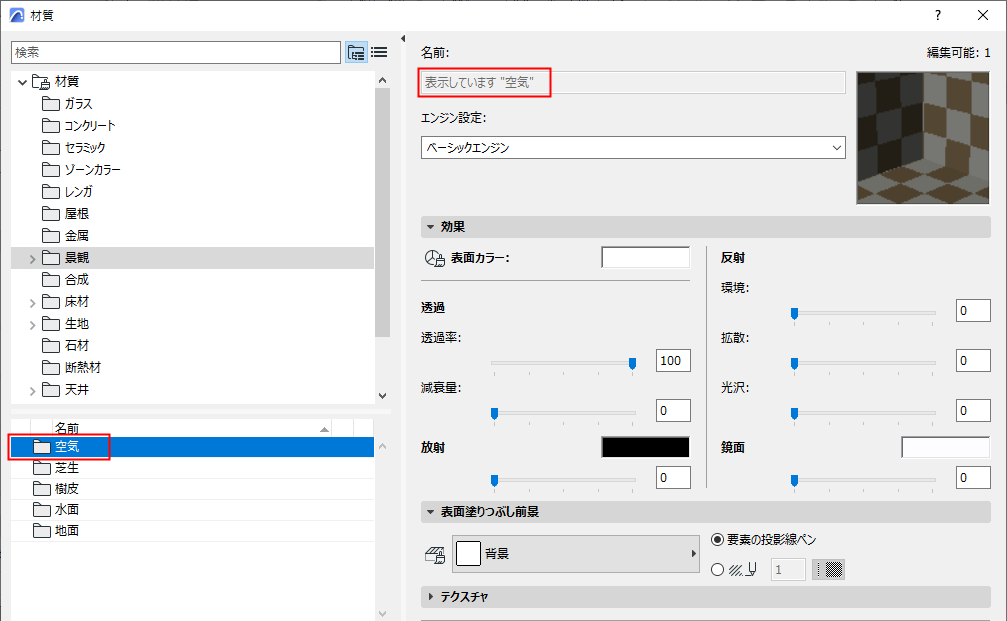1007x621 pixels.
Task: Open the セラミック folder
Action: tap(74, 148)
